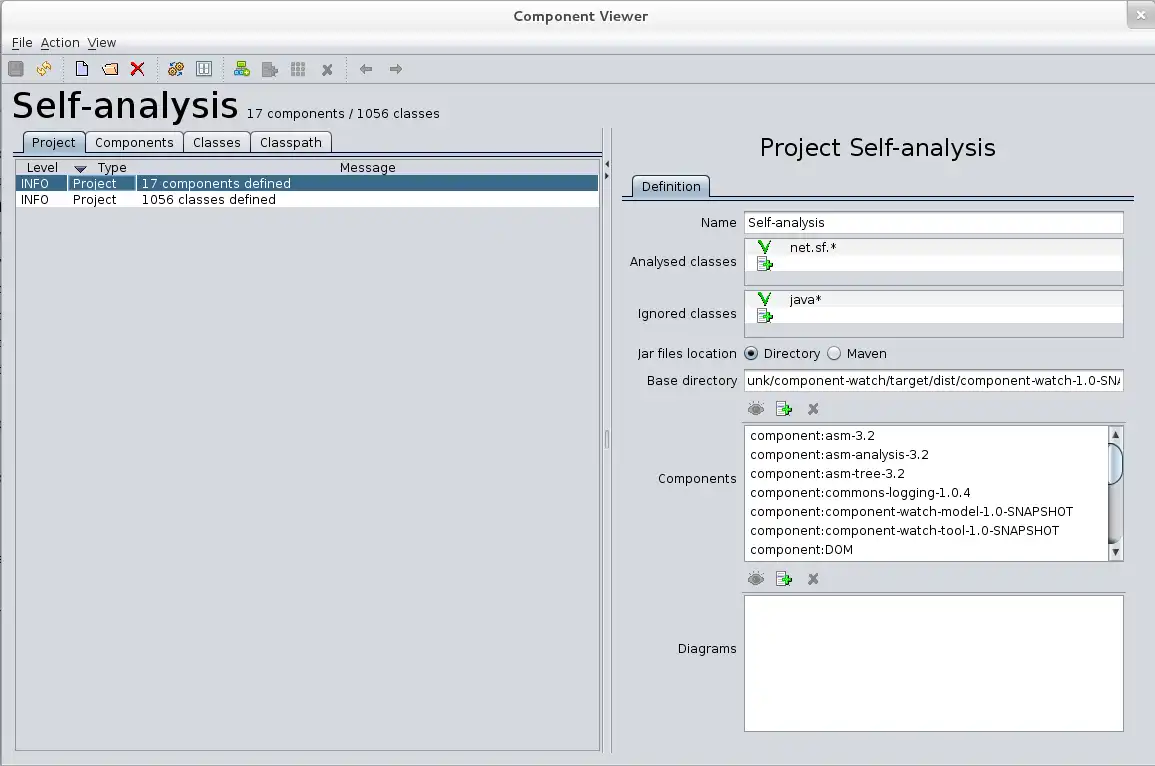Click the Base directory input field
This screenshot has width=1155, height=766.
[x=933, y=381]
